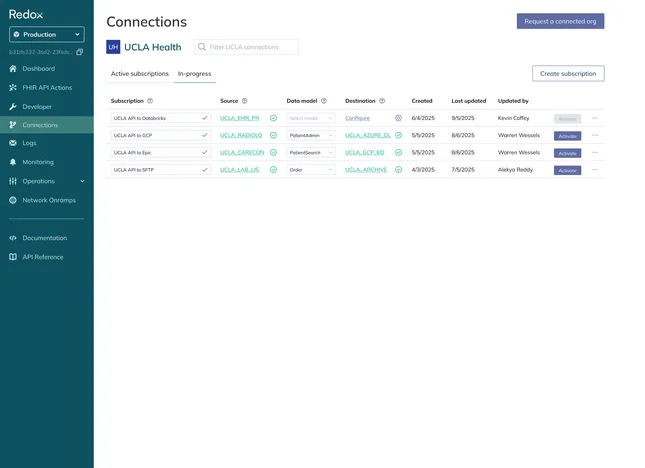
Task: Open Documentation link in sidebar
Action: click(x=44, y=238)
